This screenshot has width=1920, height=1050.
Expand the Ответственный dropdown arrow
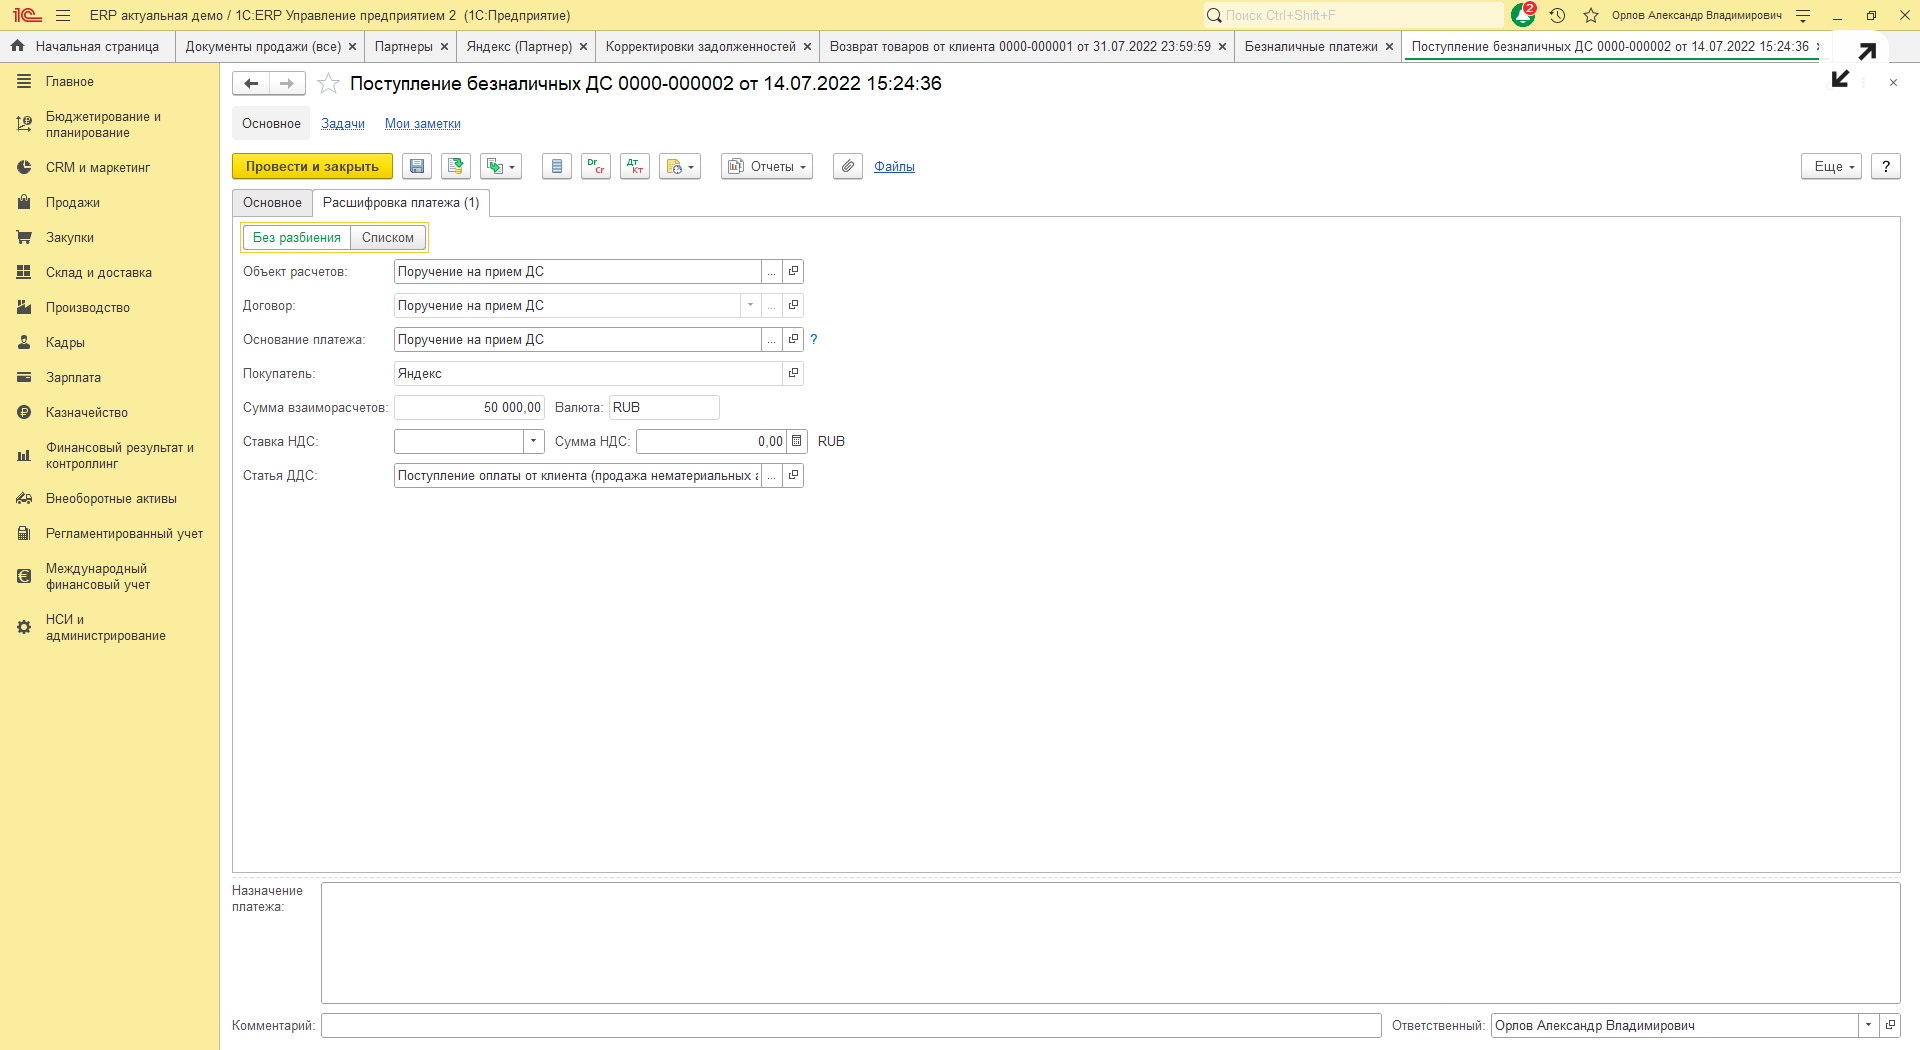pyautogui.click(x=1868, y=1025)
